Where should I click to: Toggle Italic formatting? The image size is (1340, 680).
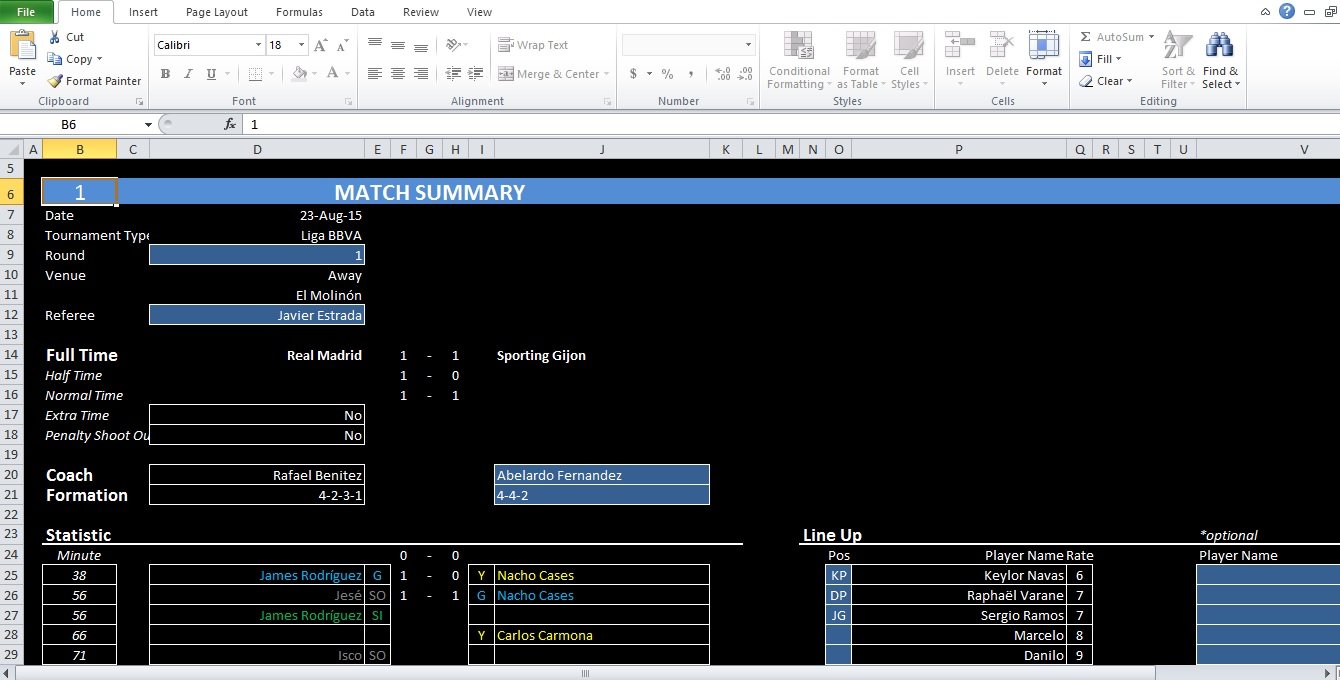click(x=188, y=74)
